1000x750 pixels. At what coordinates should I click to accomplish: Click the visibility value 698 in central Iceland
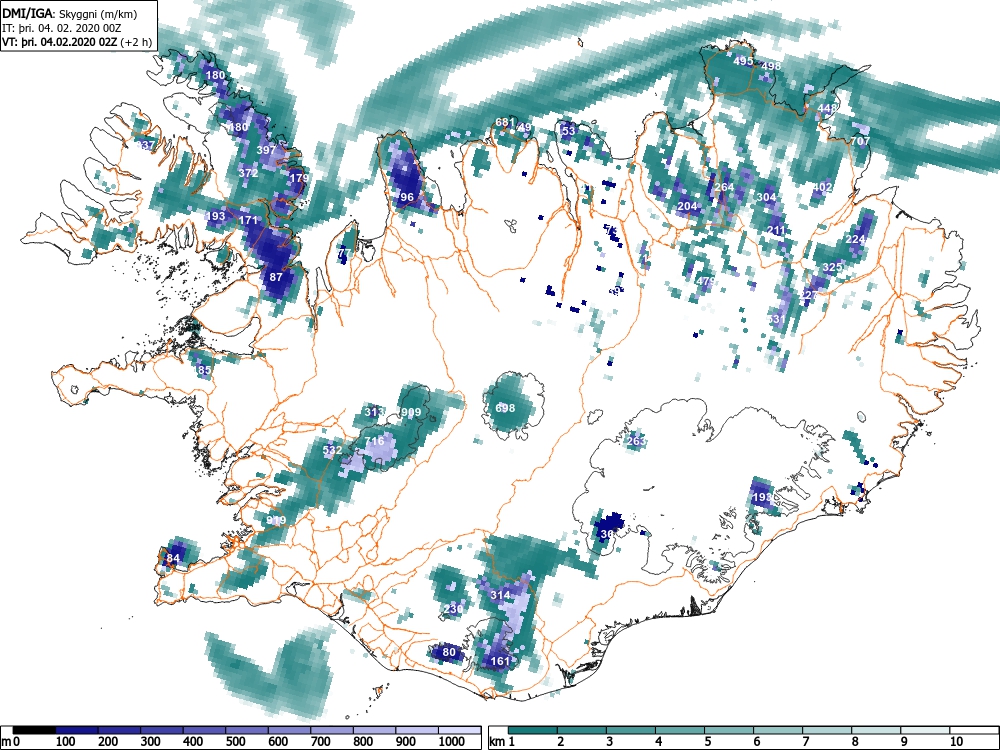(505, 408)
